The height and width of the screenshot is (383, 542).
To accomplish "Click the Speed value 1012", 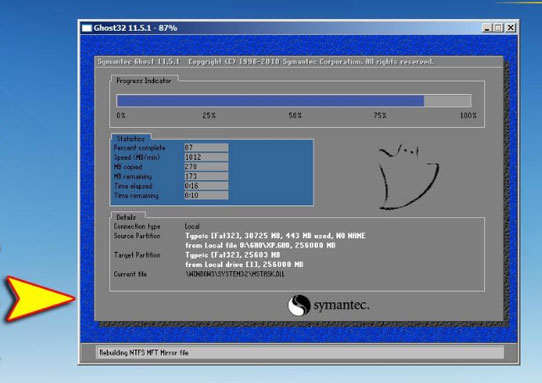I will [x=206, y=157].
